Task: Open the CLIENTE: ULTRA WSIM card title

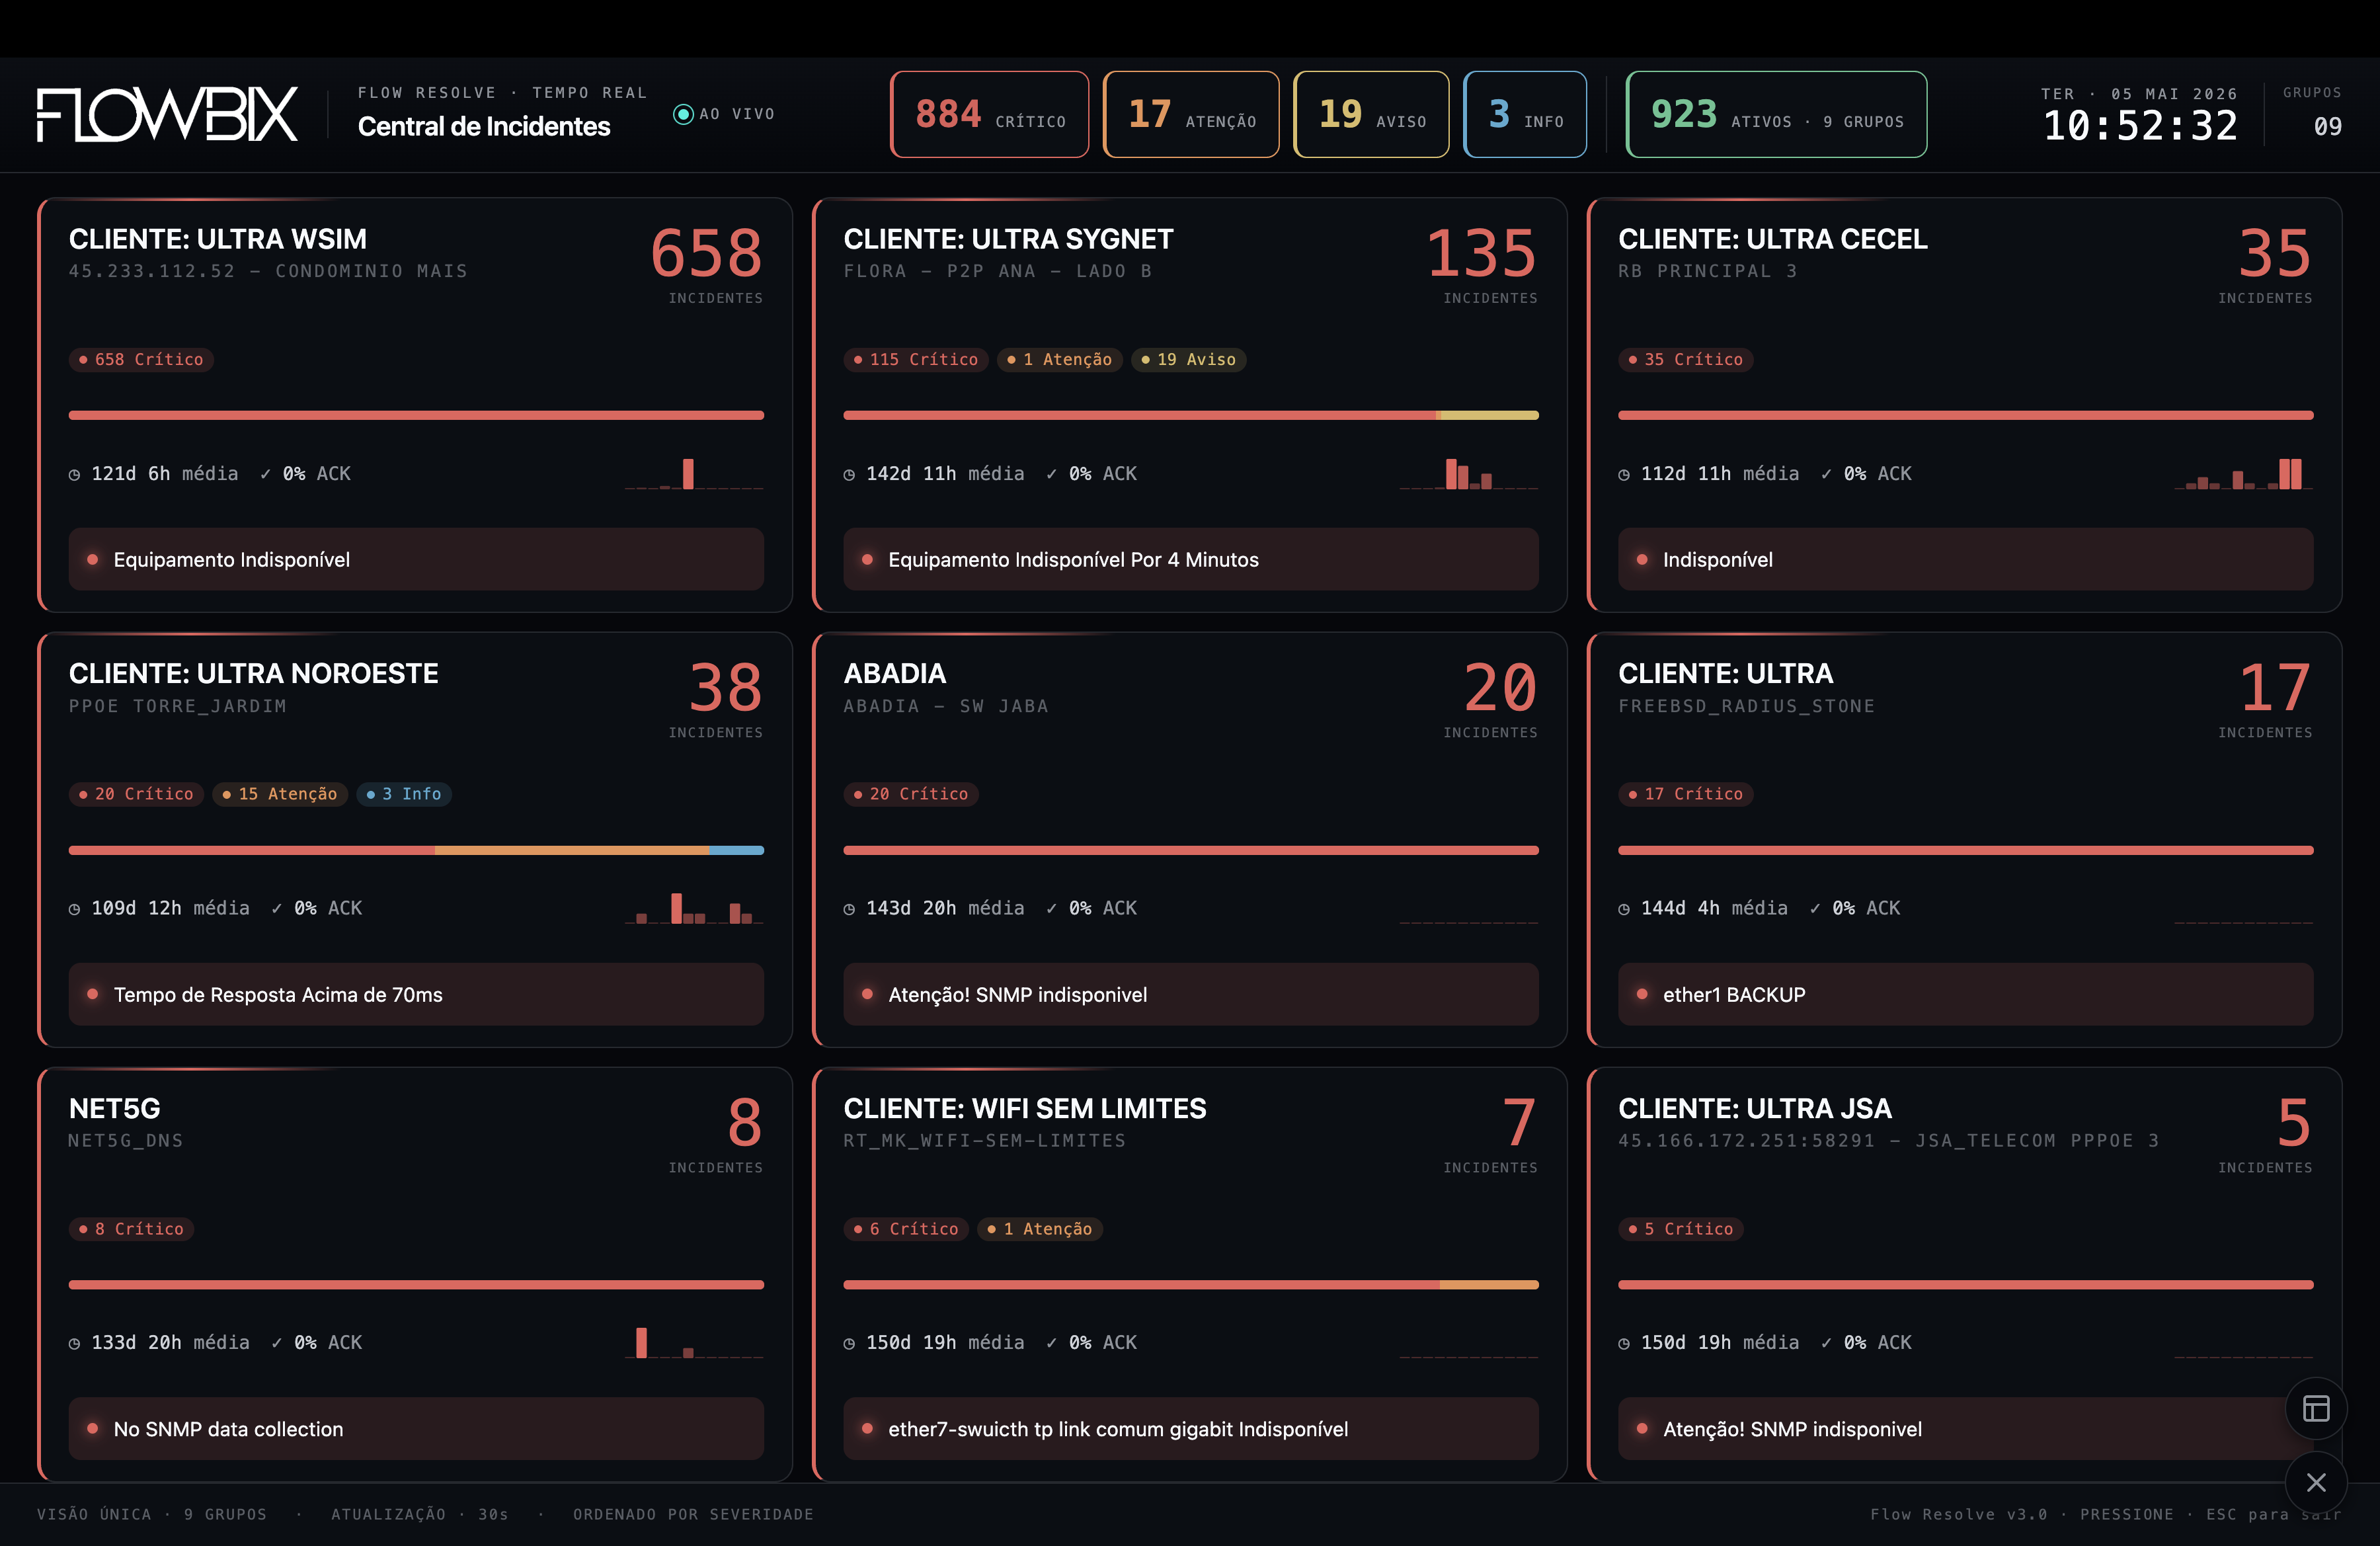Action: (x=218, y=239)
